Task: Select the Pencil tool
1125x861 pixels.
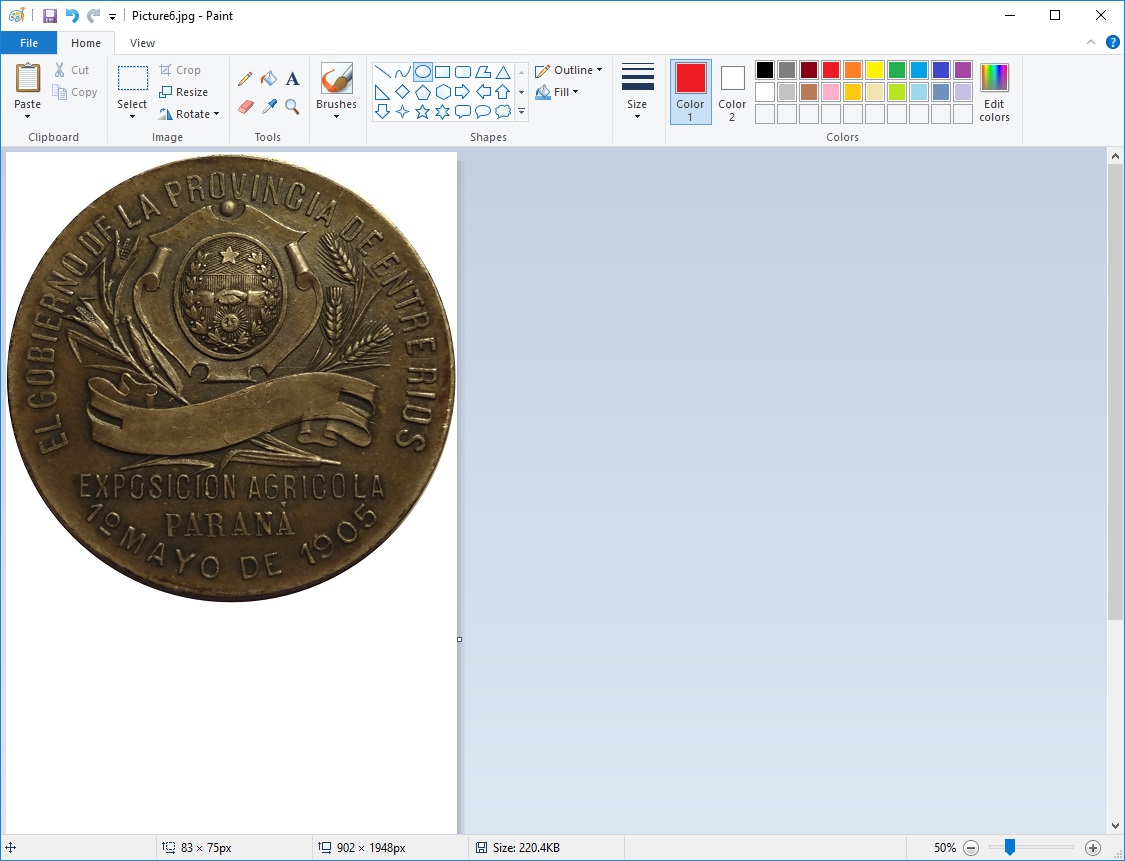Action: (x=245, y=79)
